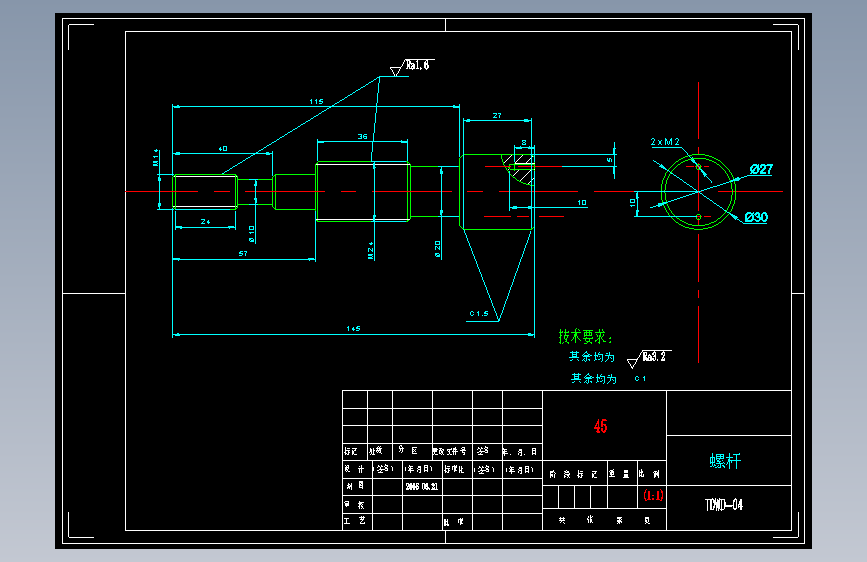
Task: Select the 2×M2 hole callout
Action: coord(665,142)
